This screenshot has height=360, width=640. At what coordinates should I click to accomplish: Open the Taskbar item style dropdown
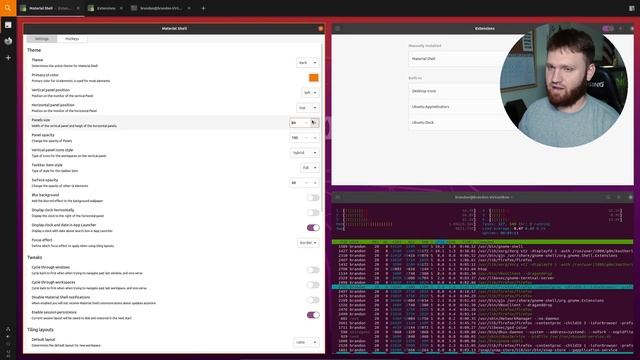[x=310, y=168]
